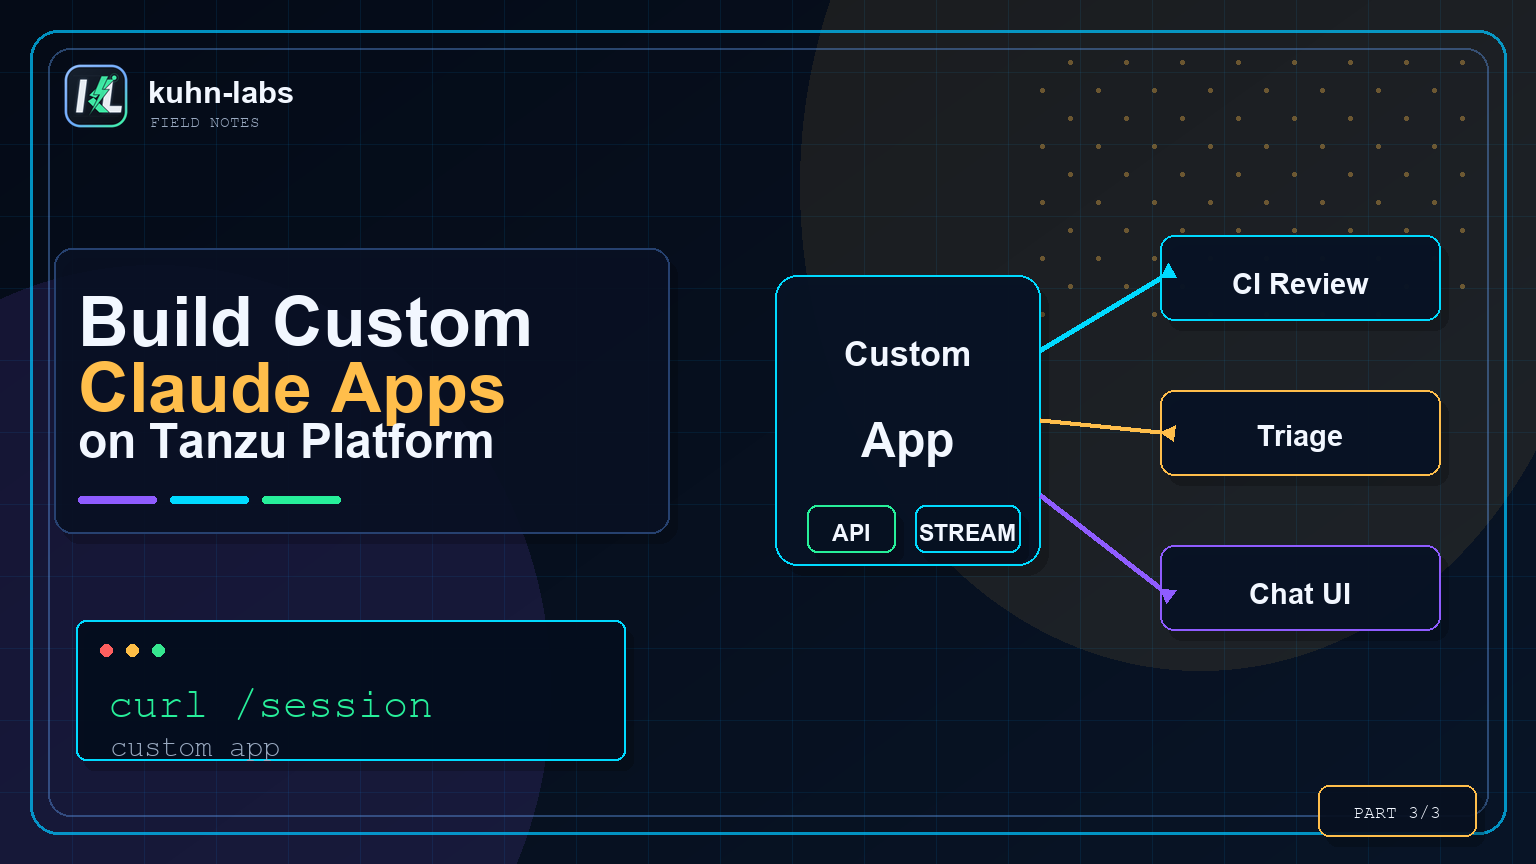Click the 'custom app' terminal text

pos(195,748)
